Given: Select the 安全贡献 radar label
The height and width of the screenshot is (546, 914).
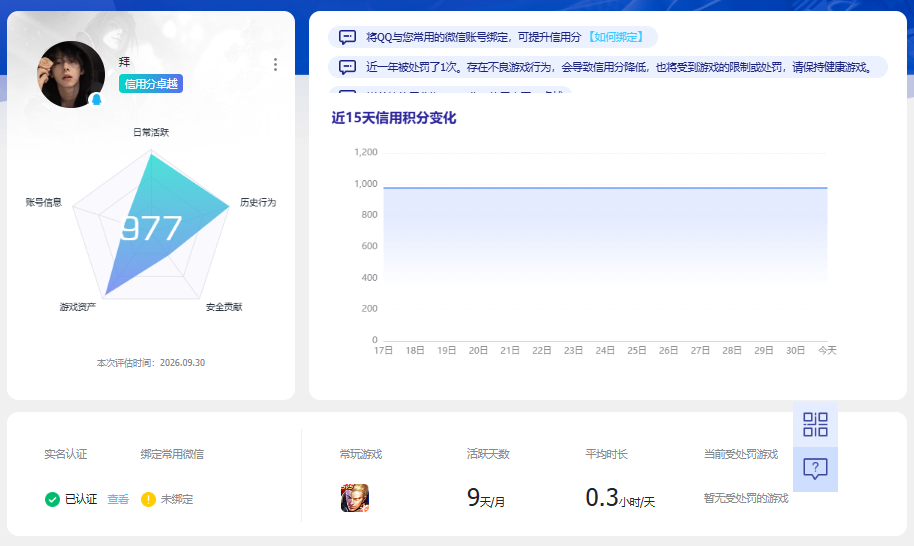Looking at the screenshot, I should (x=224, y=307).
